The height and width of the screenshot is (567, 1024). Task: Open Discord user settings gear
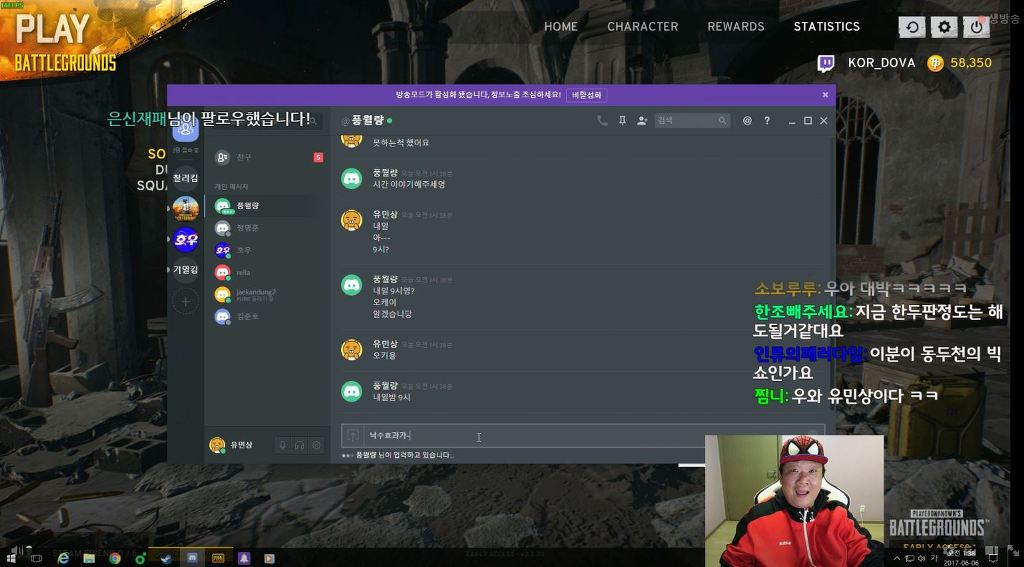(317, 446)
